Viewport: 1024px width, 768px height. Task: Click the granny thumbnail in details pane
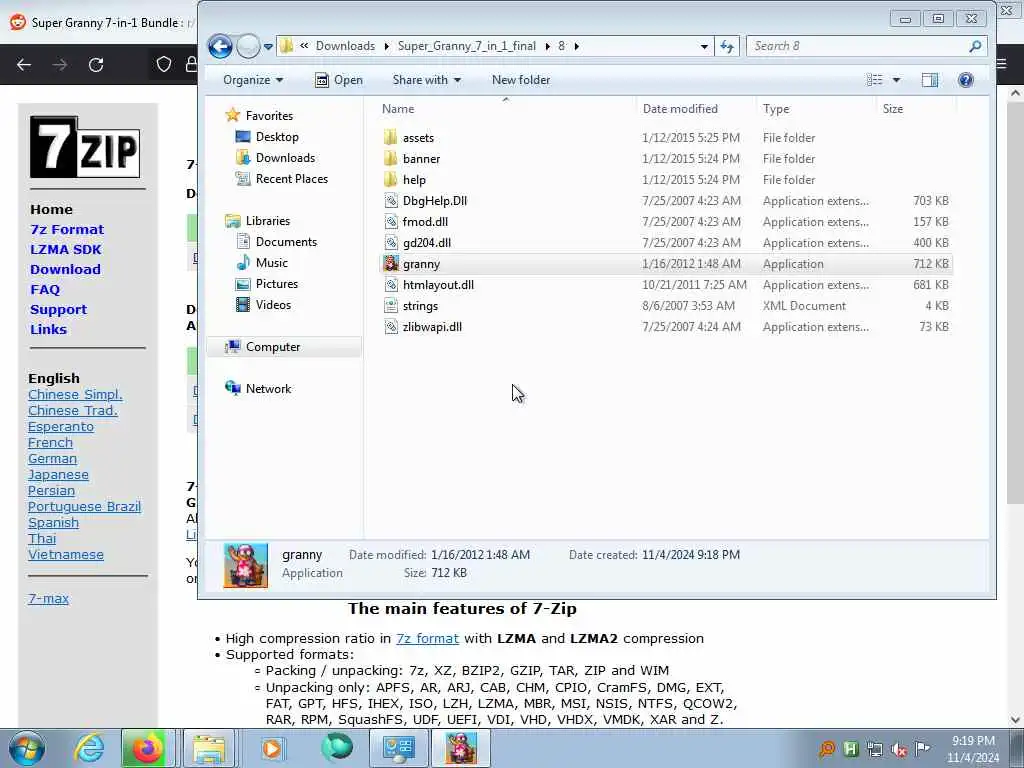coord(246,566)
